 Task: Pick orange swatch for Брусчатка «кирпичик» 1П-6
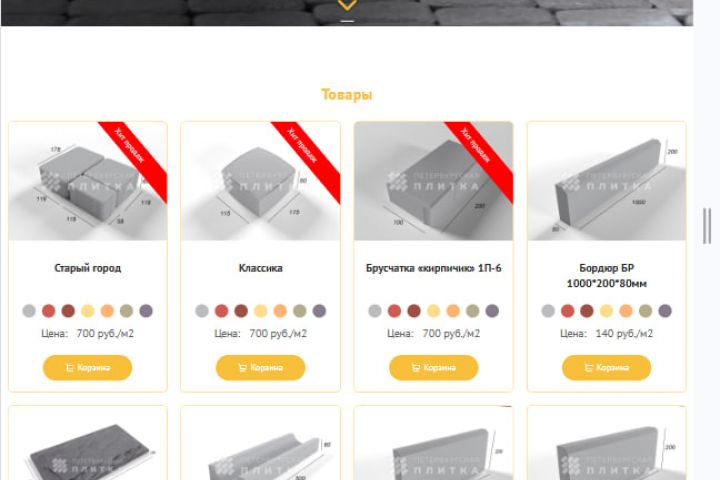(453, 311)
